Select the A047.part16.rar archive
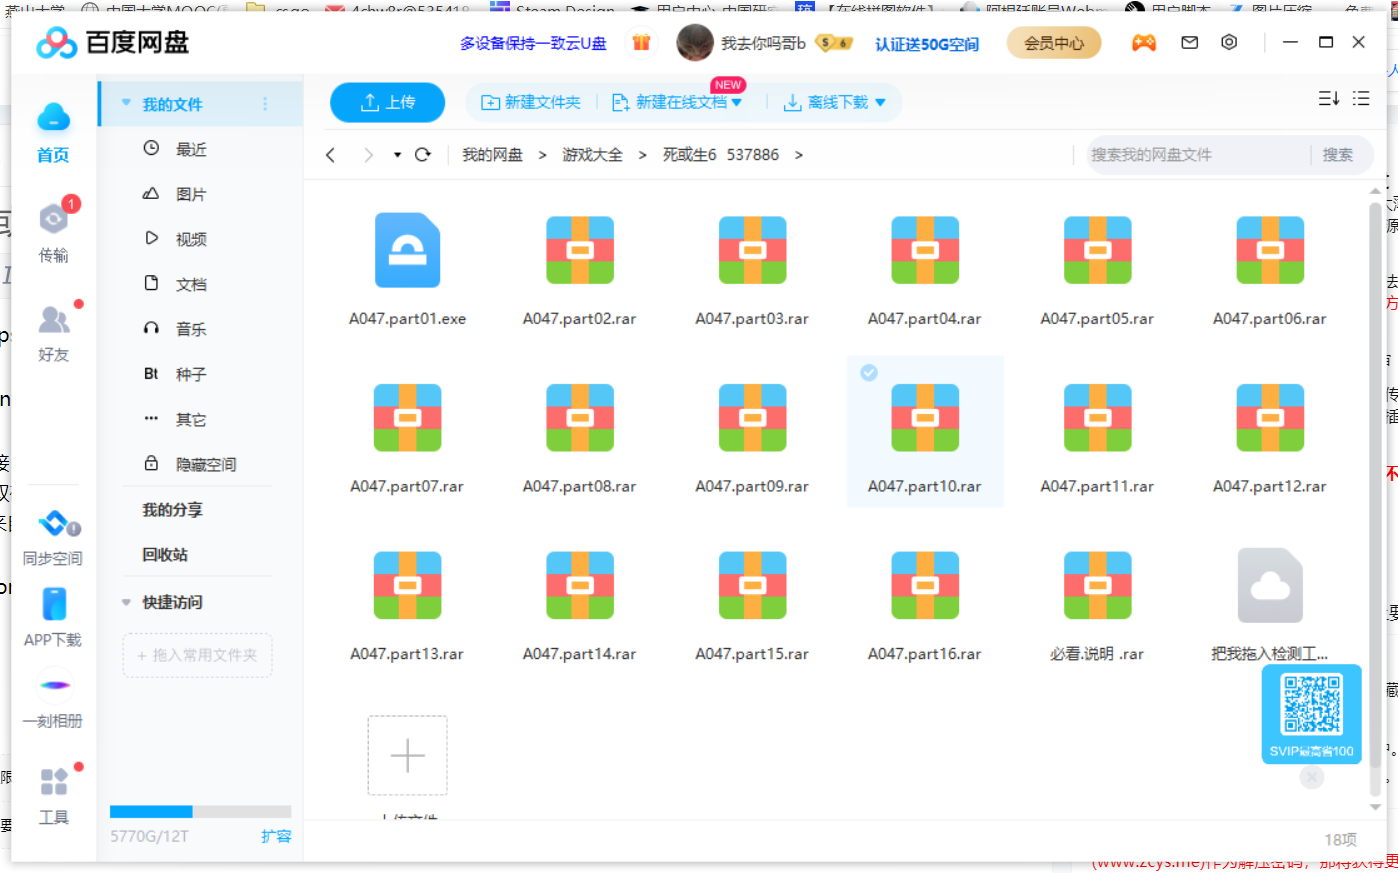Viewport: 1398px width, 873px height. pyautogui.click(x=925, y=604)
